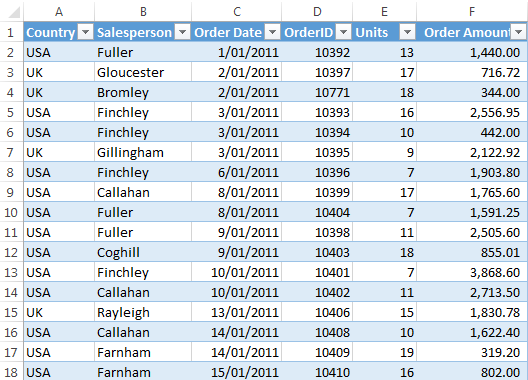Select column F header
Image resolution: width=528 pixels, height=380 pixels.
click(472, 11)
